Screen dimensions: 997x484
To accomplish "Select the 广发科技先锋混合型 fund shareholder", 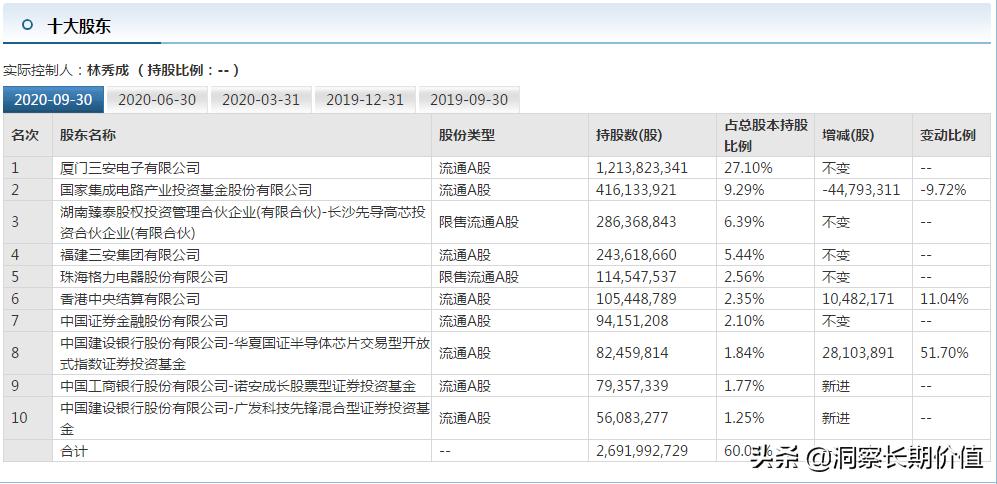I will pos(245,418).
